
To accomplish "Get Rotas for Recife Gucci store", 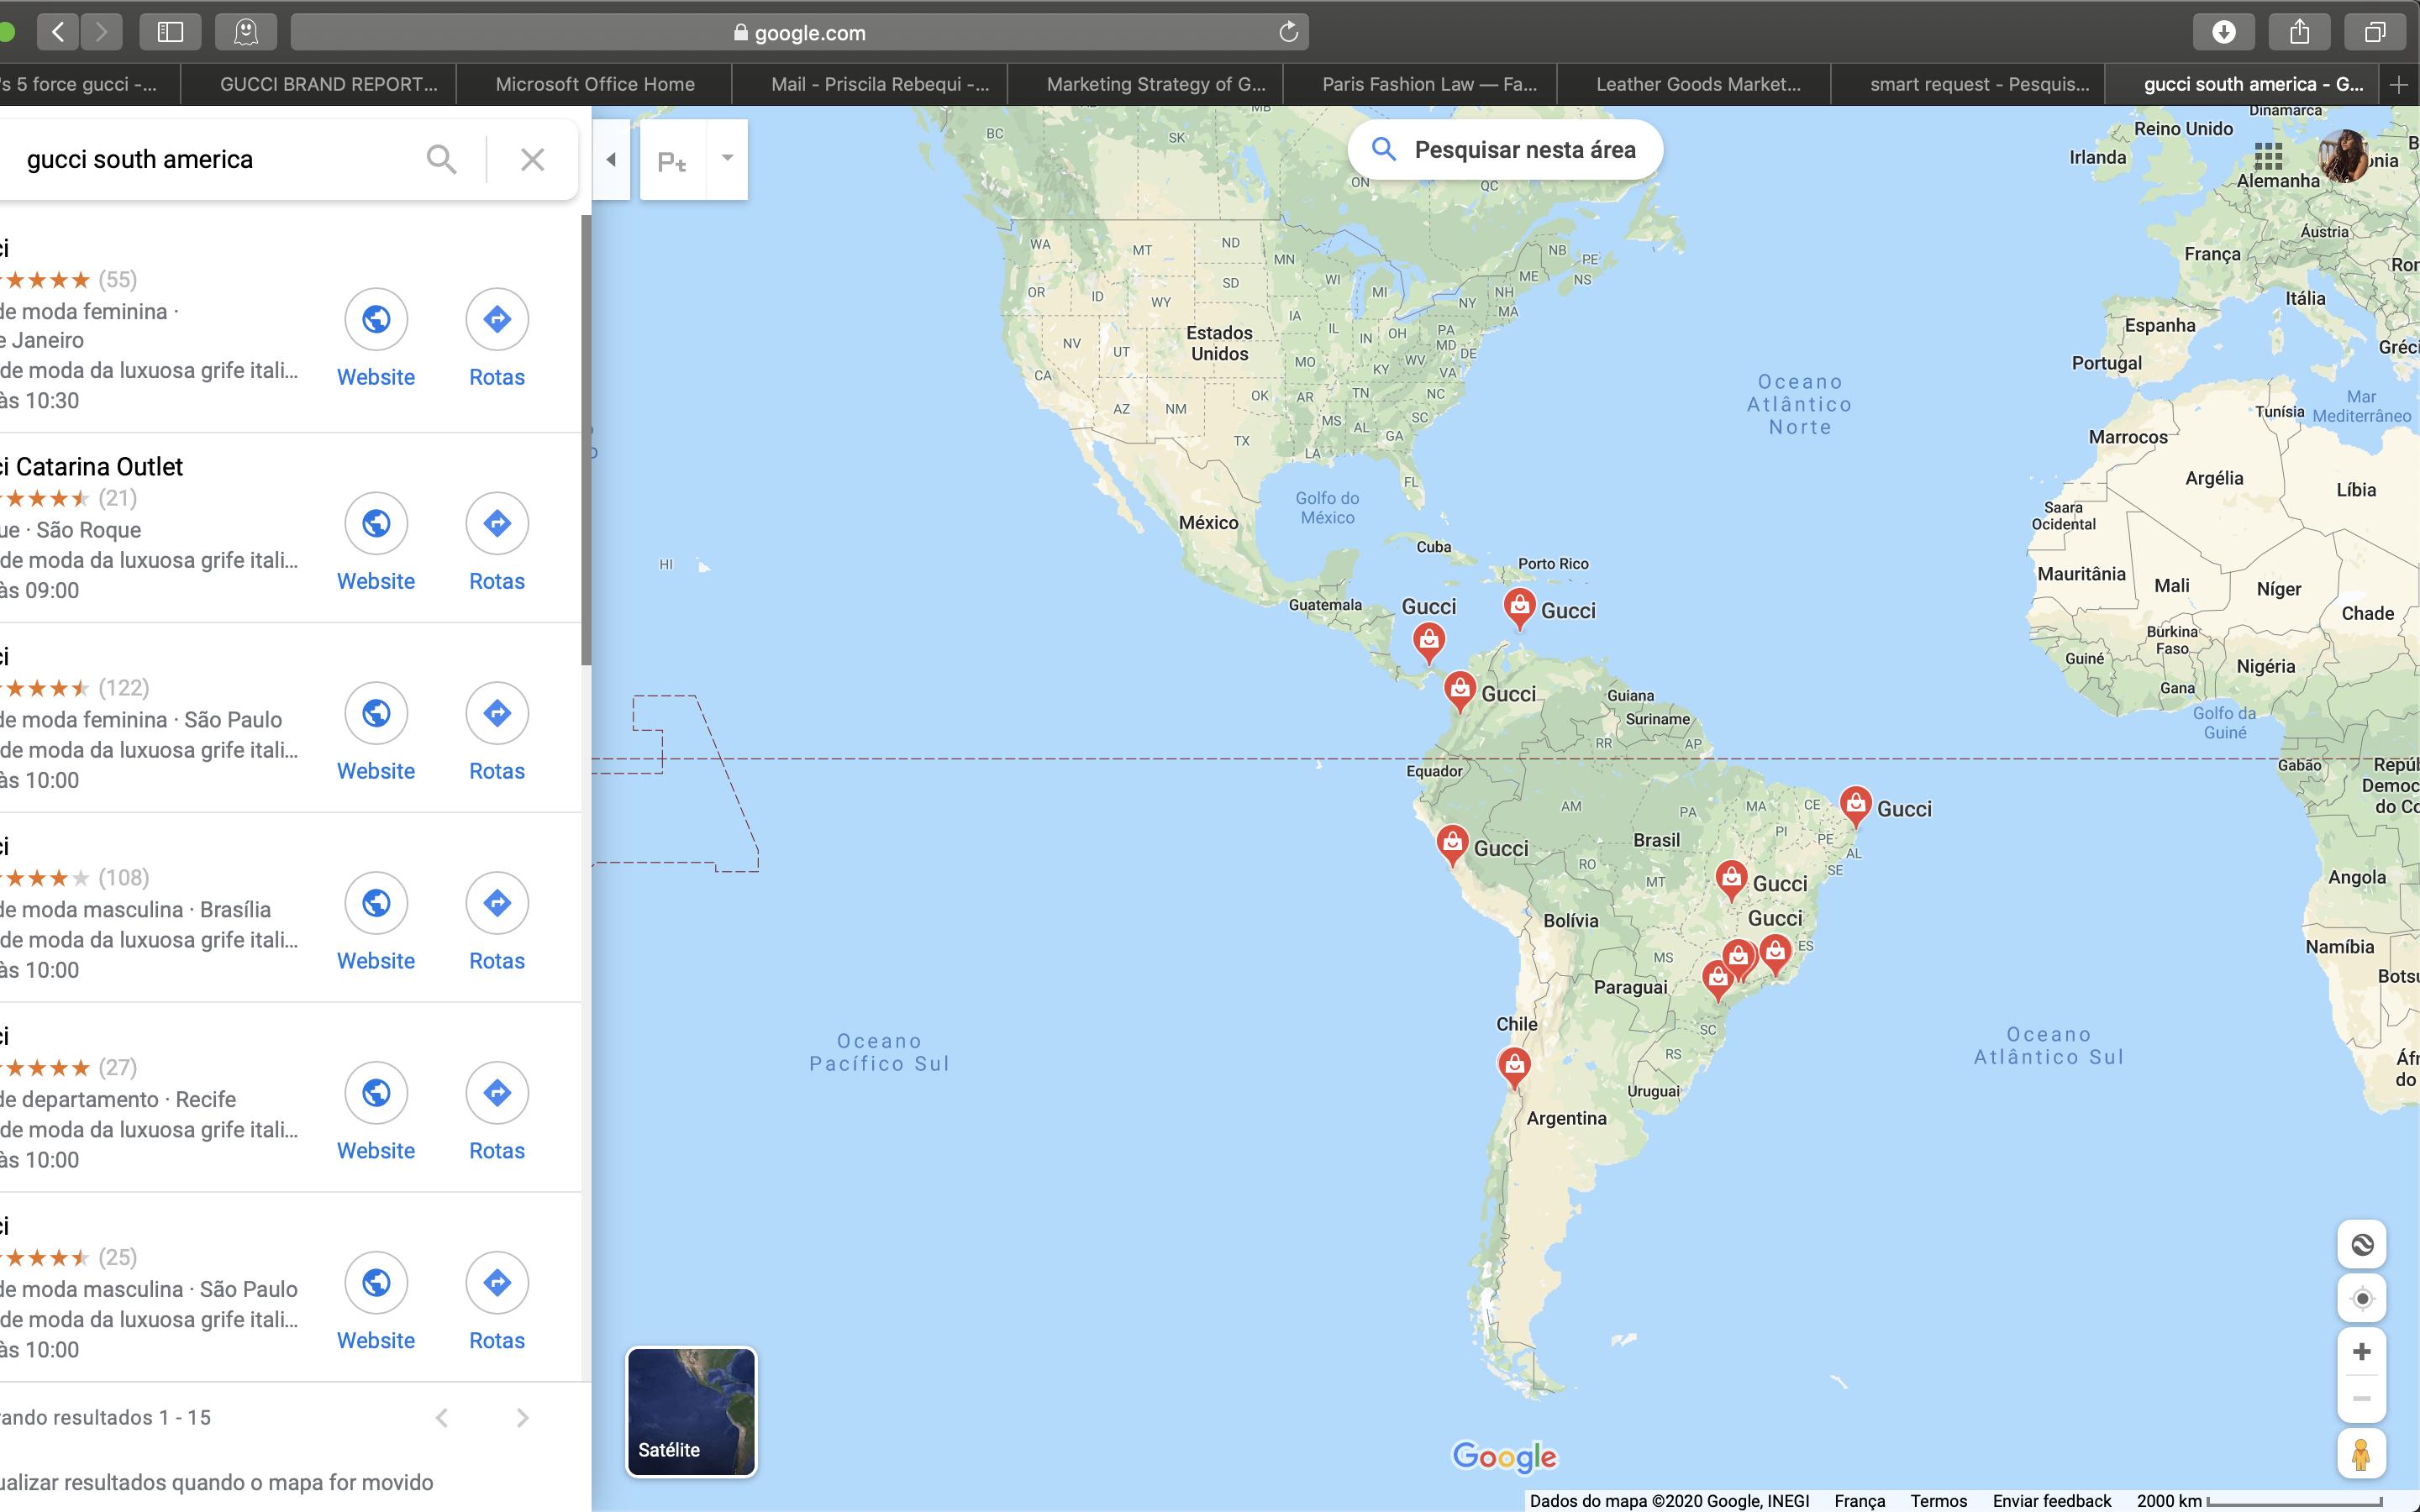I will tap(497, 1093).
